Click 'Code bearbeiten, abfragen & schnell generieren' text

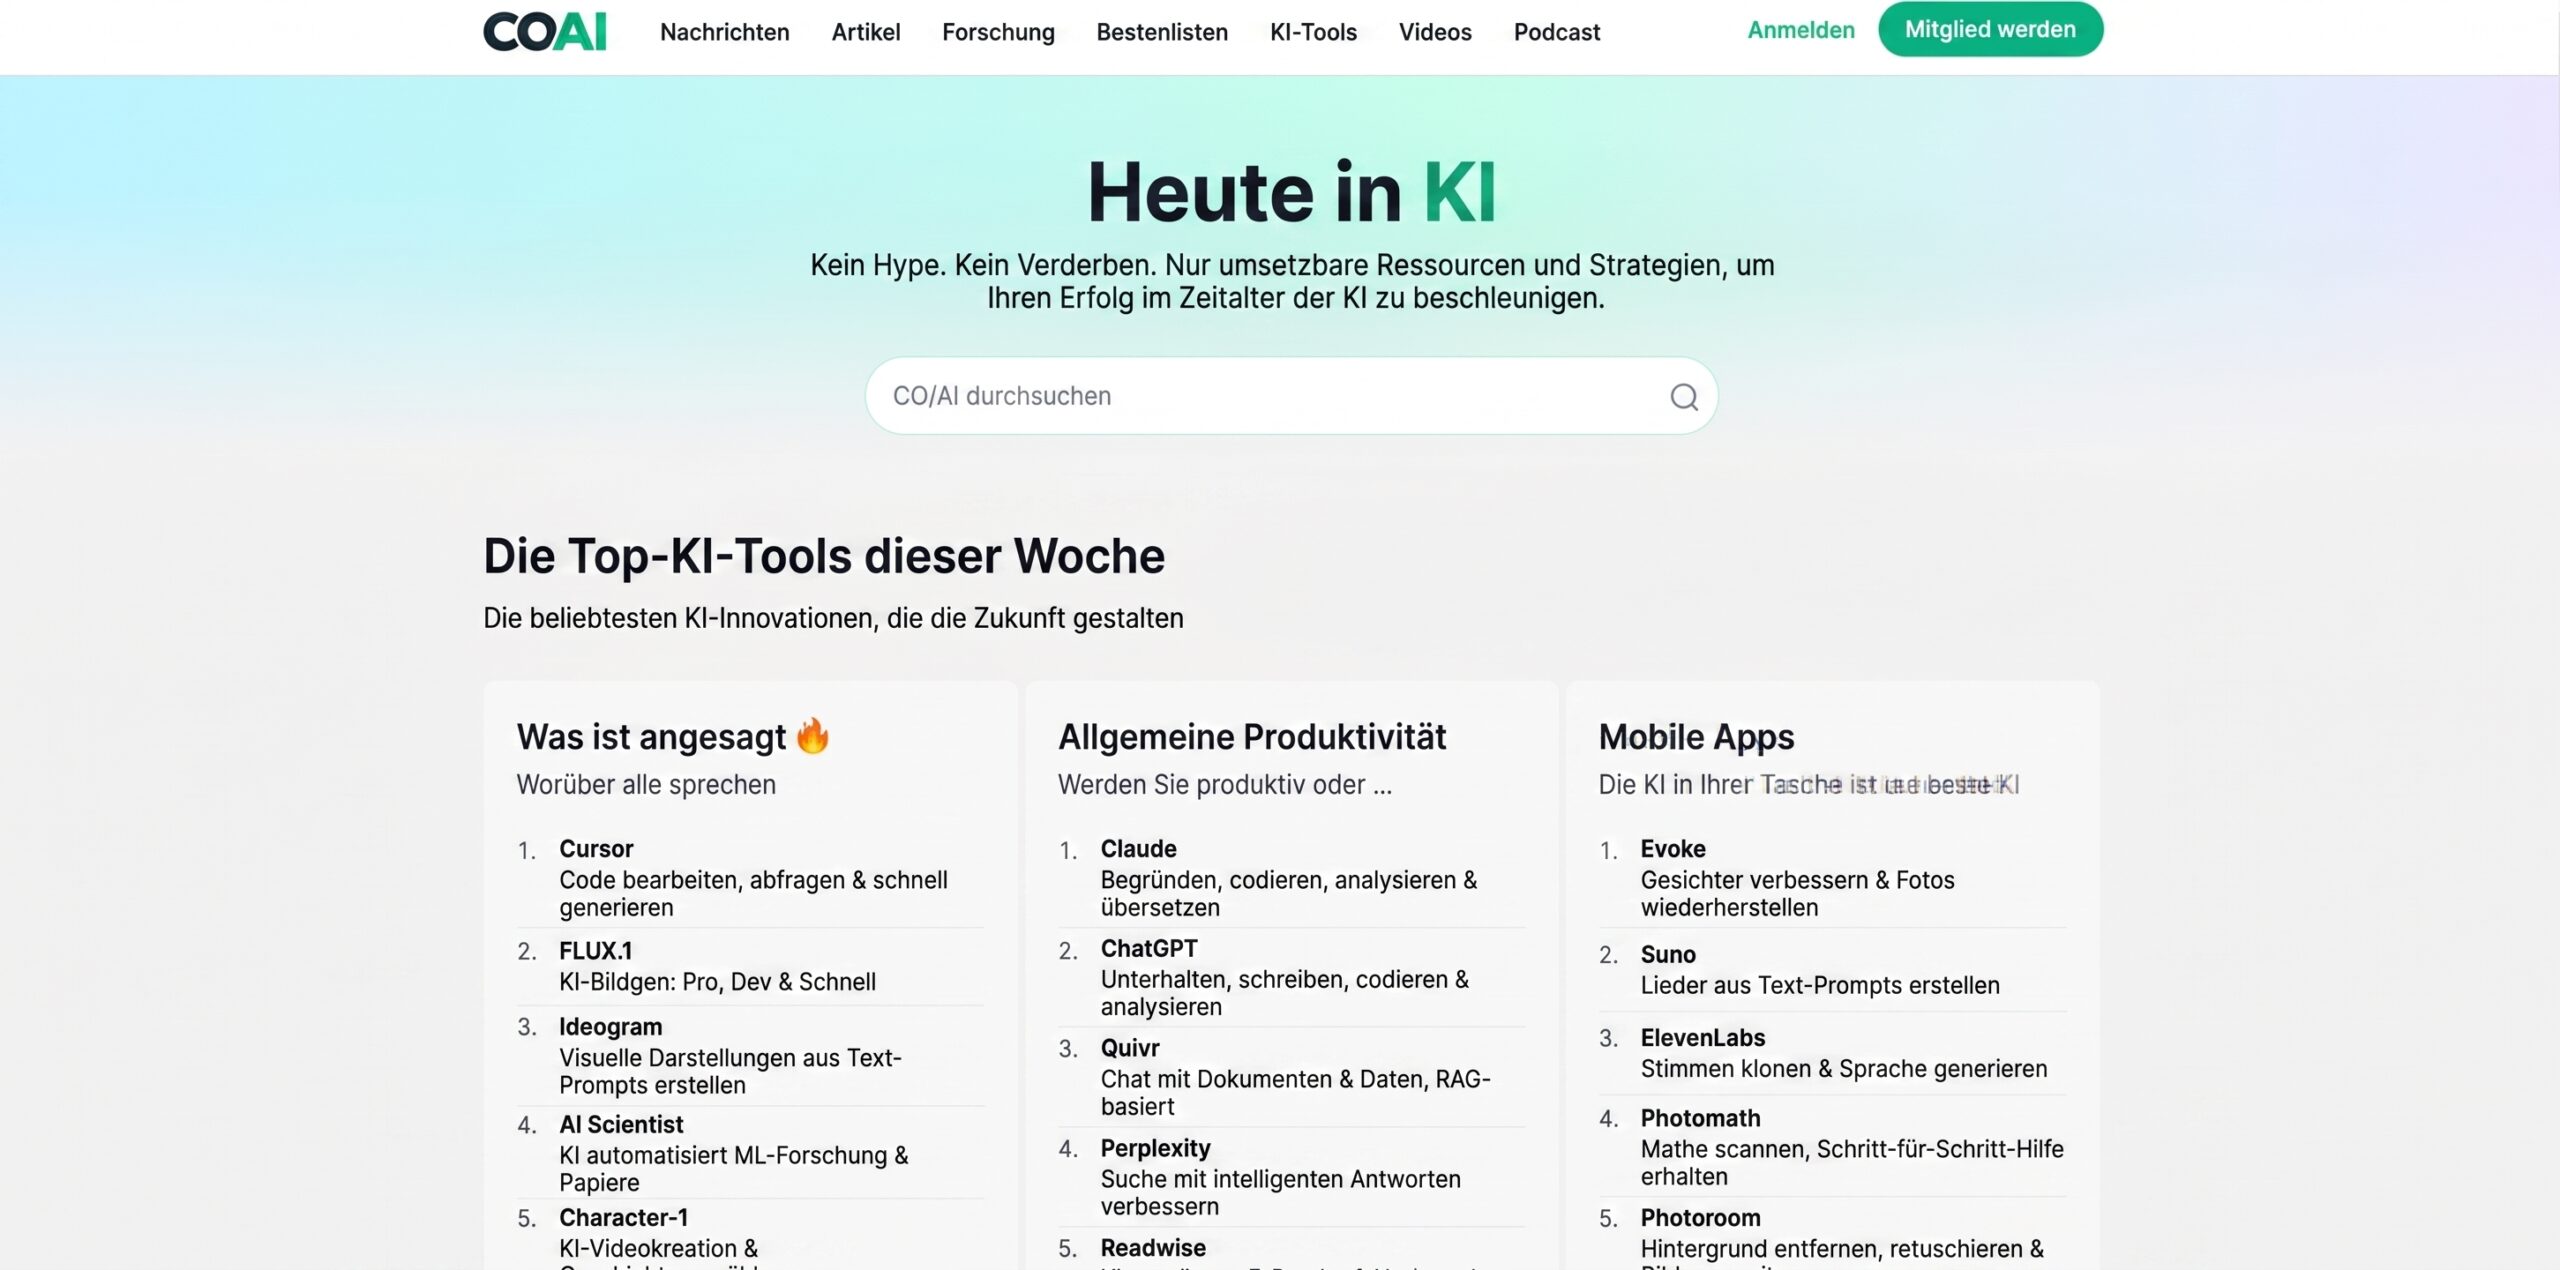point(753,894)
